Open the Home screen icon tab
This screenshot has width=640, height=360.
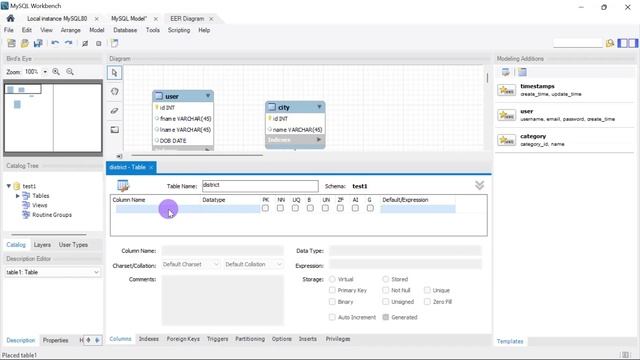(x=11, y=18)
